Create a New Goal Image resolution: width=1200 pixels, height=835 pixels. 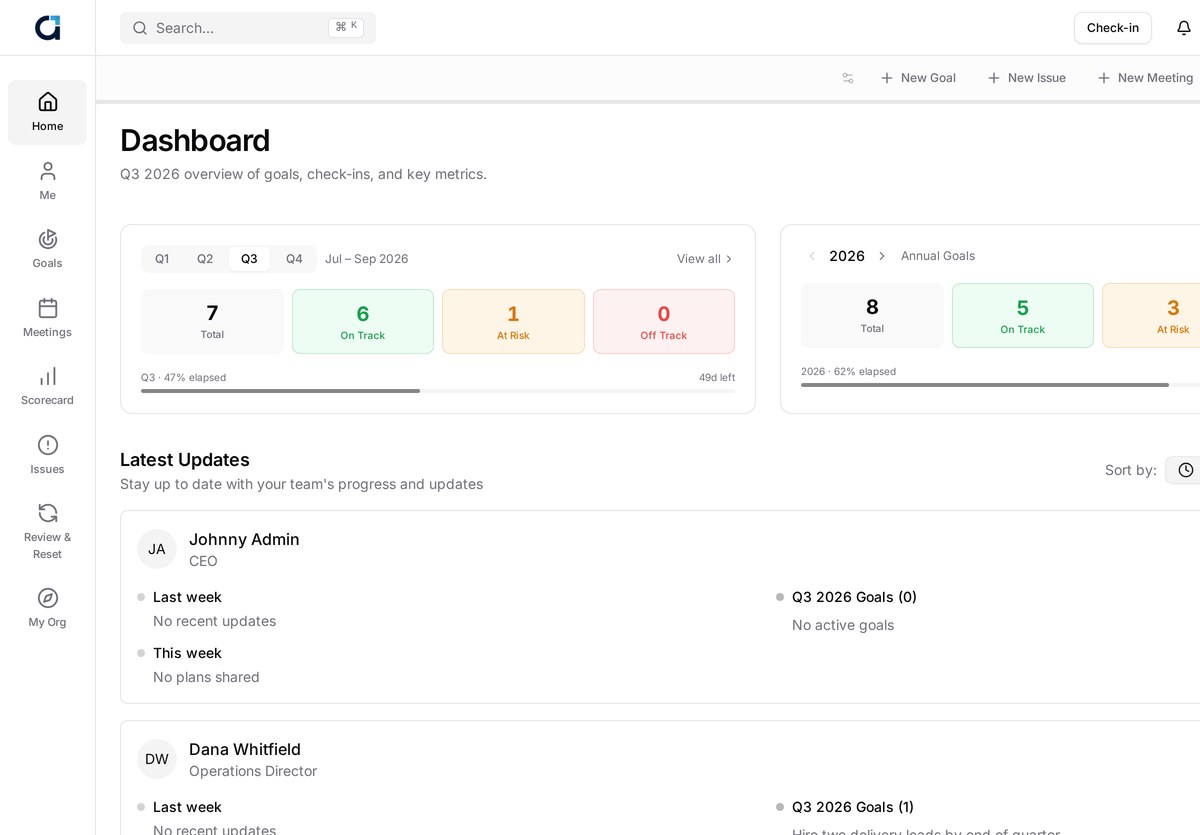918,78
